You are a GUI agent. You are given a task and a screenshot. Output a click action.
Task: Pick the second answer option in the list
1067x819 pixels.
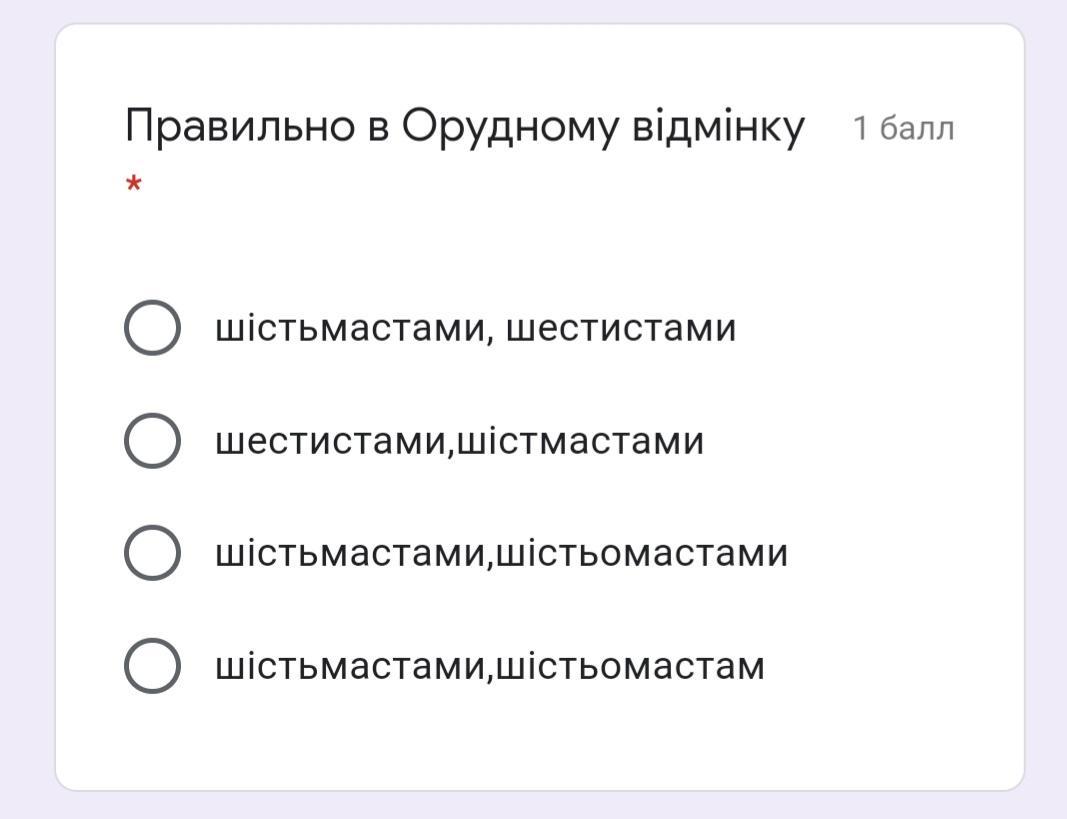pos(152,441)
